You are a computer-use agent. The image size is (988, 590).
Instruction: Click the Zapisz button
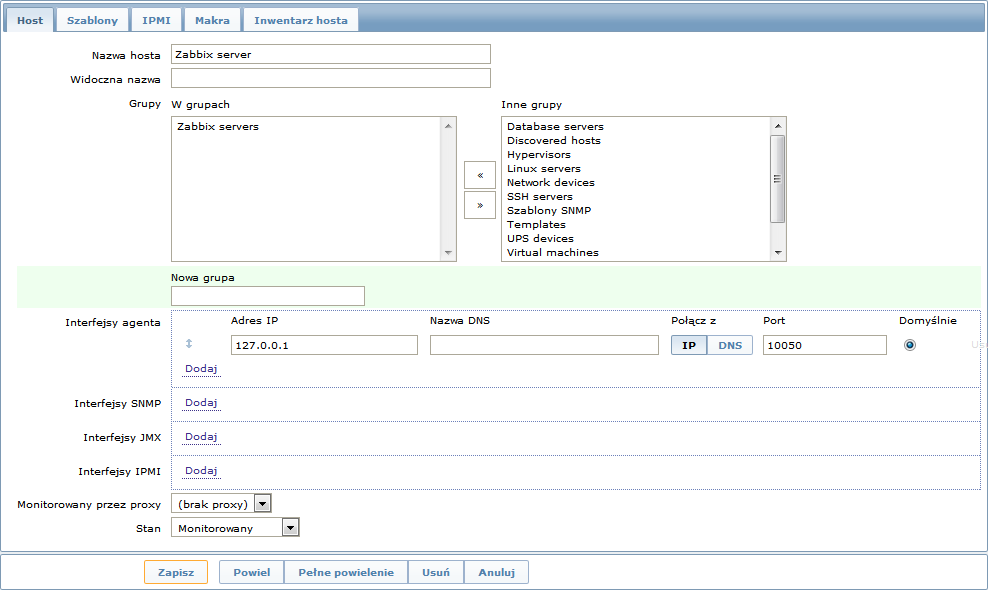point(176,572)
